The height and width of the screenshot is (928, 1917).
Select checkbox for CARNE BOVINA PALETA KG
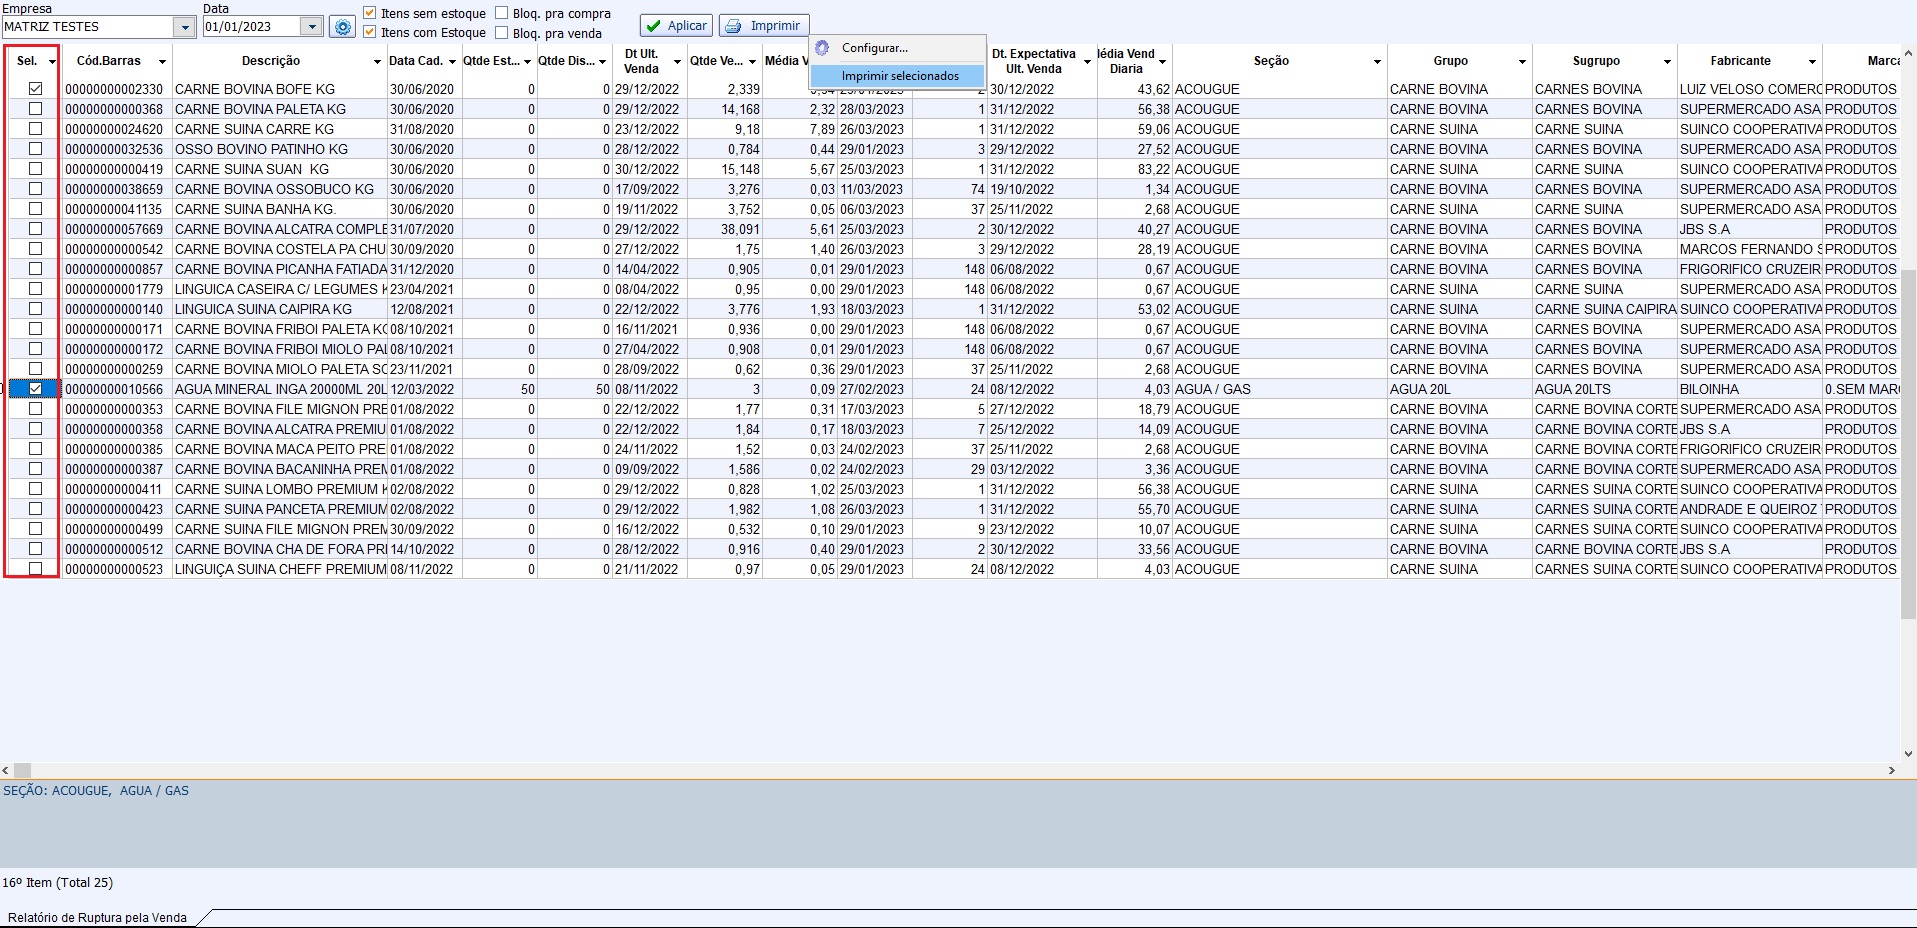tap(36, 109)
